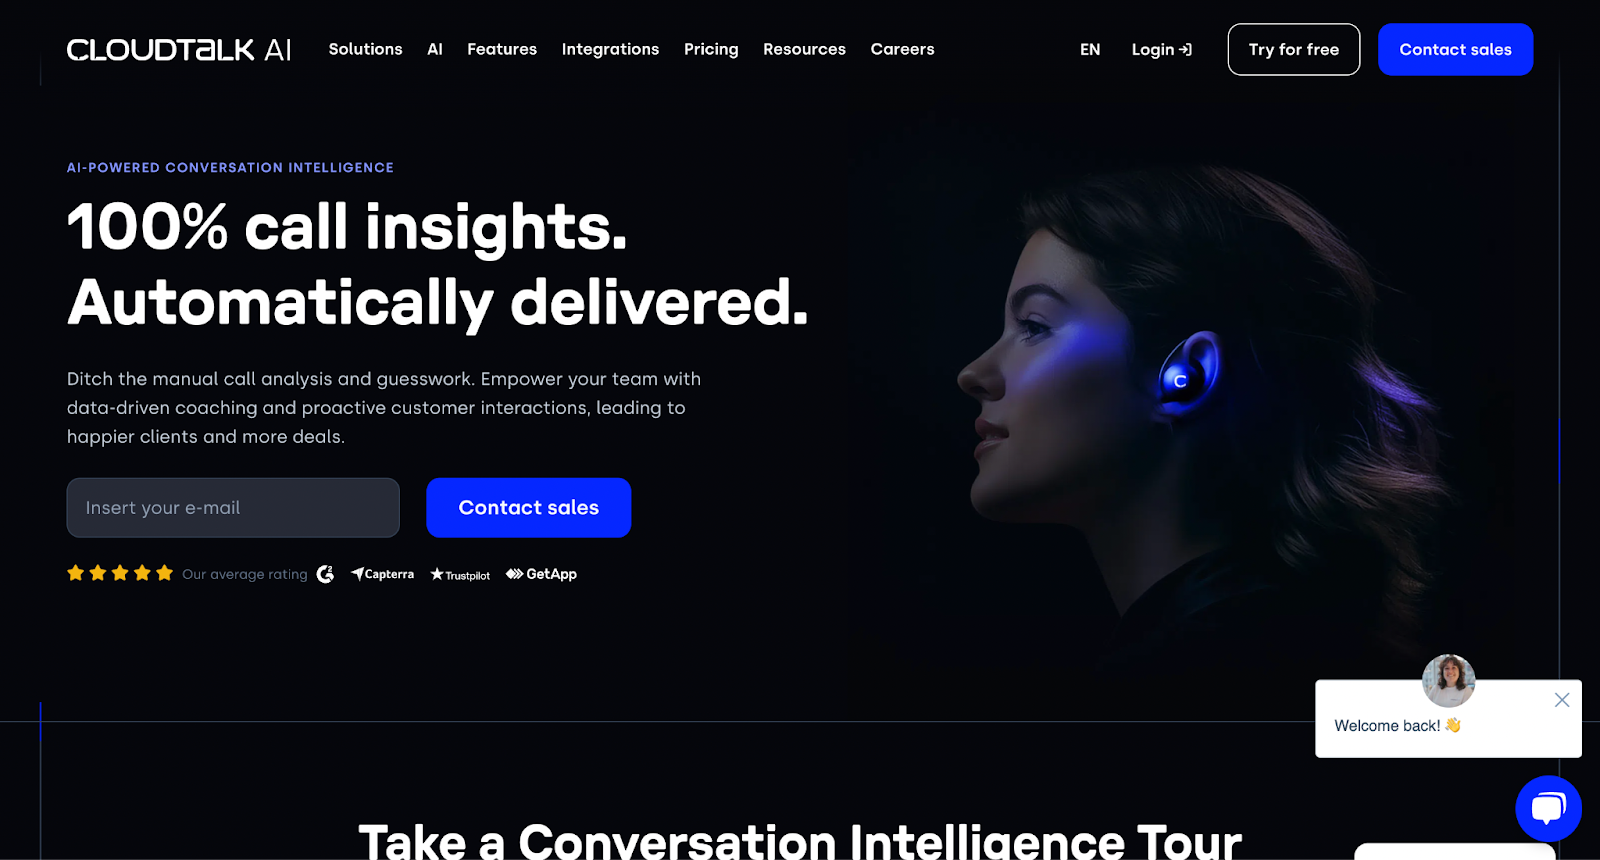Close the Welcome back chat popup

1561,700
